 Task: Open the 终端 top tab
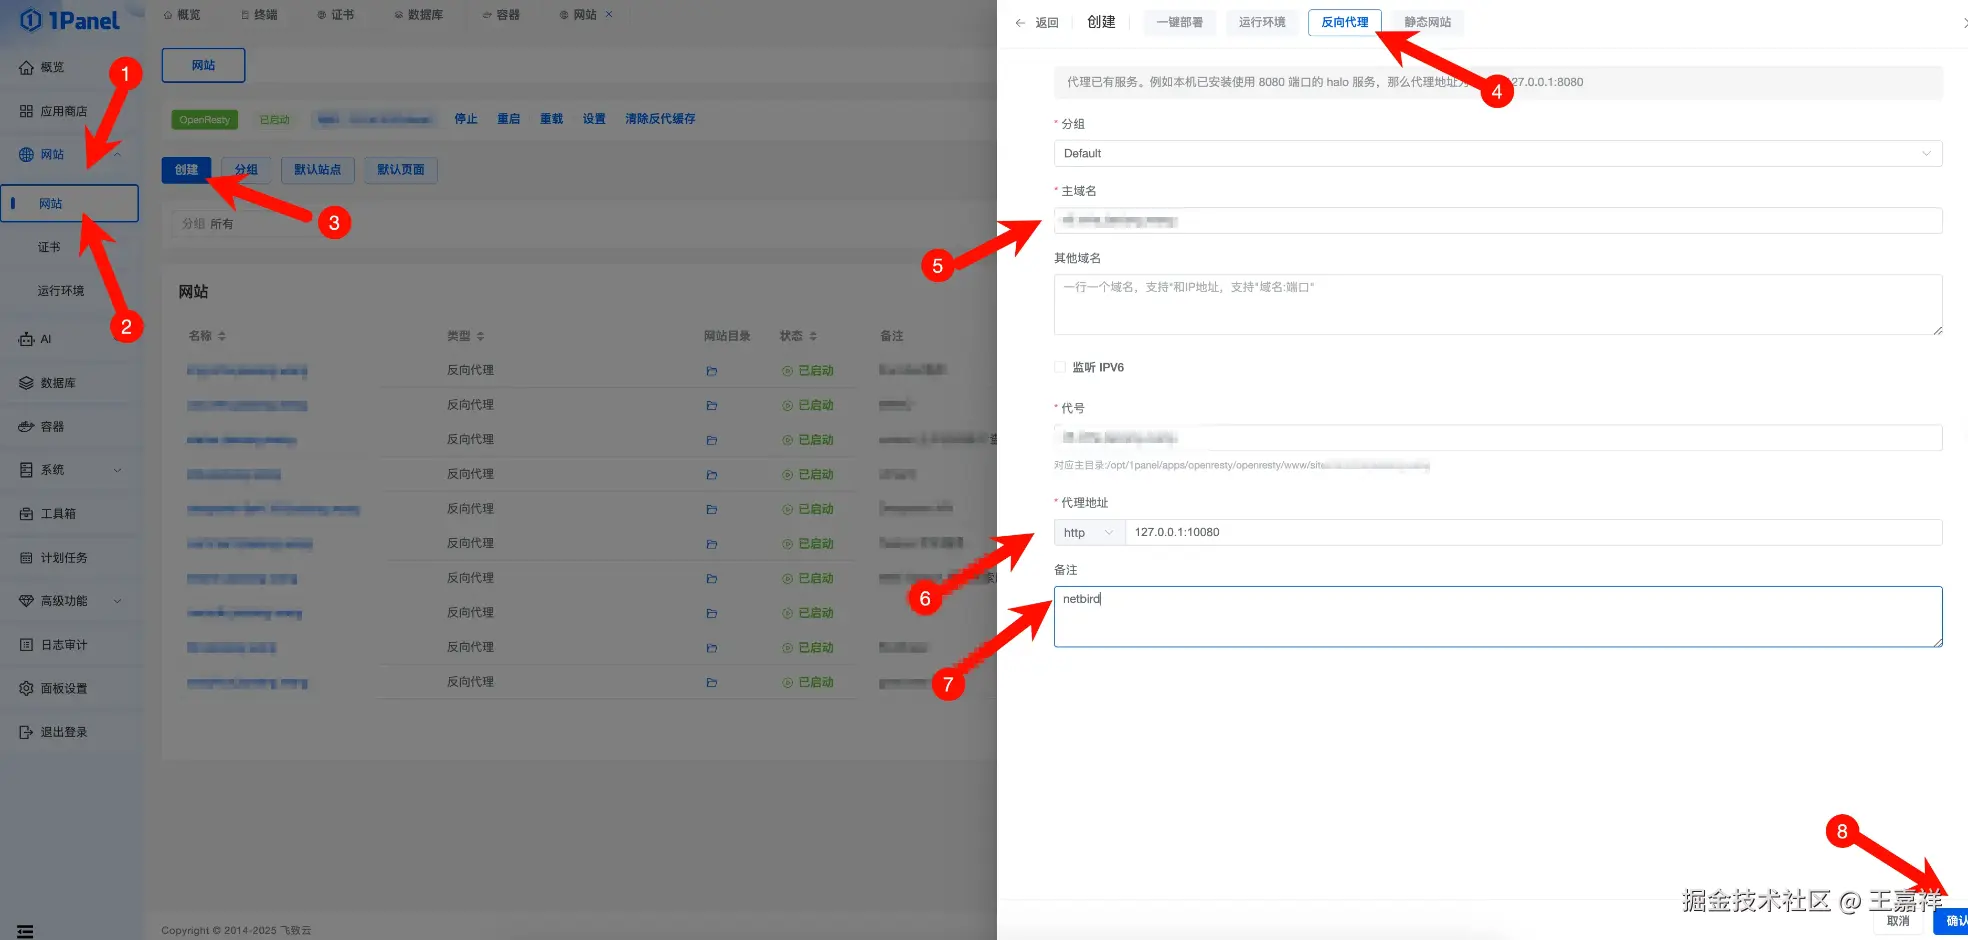point(259,14)
